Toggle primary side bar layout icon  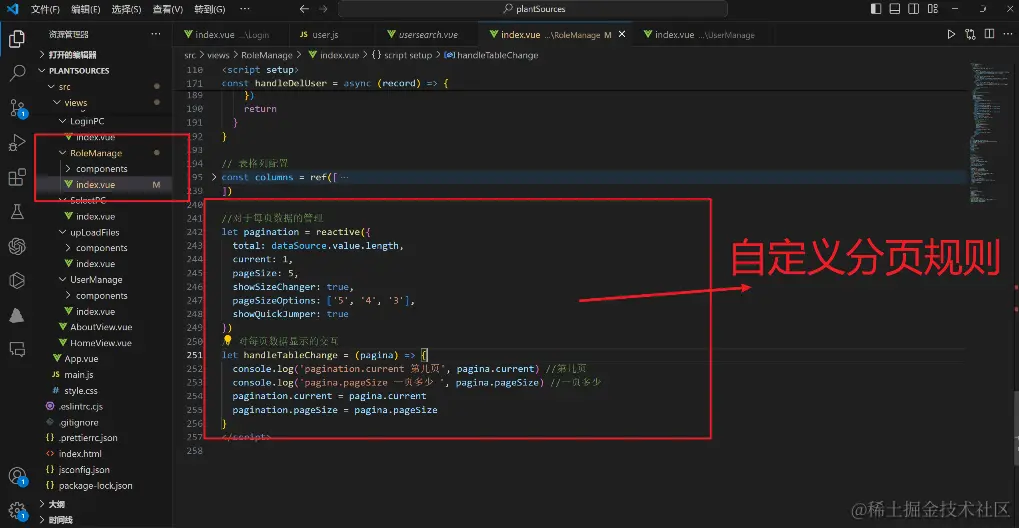[x=876, y=9]
